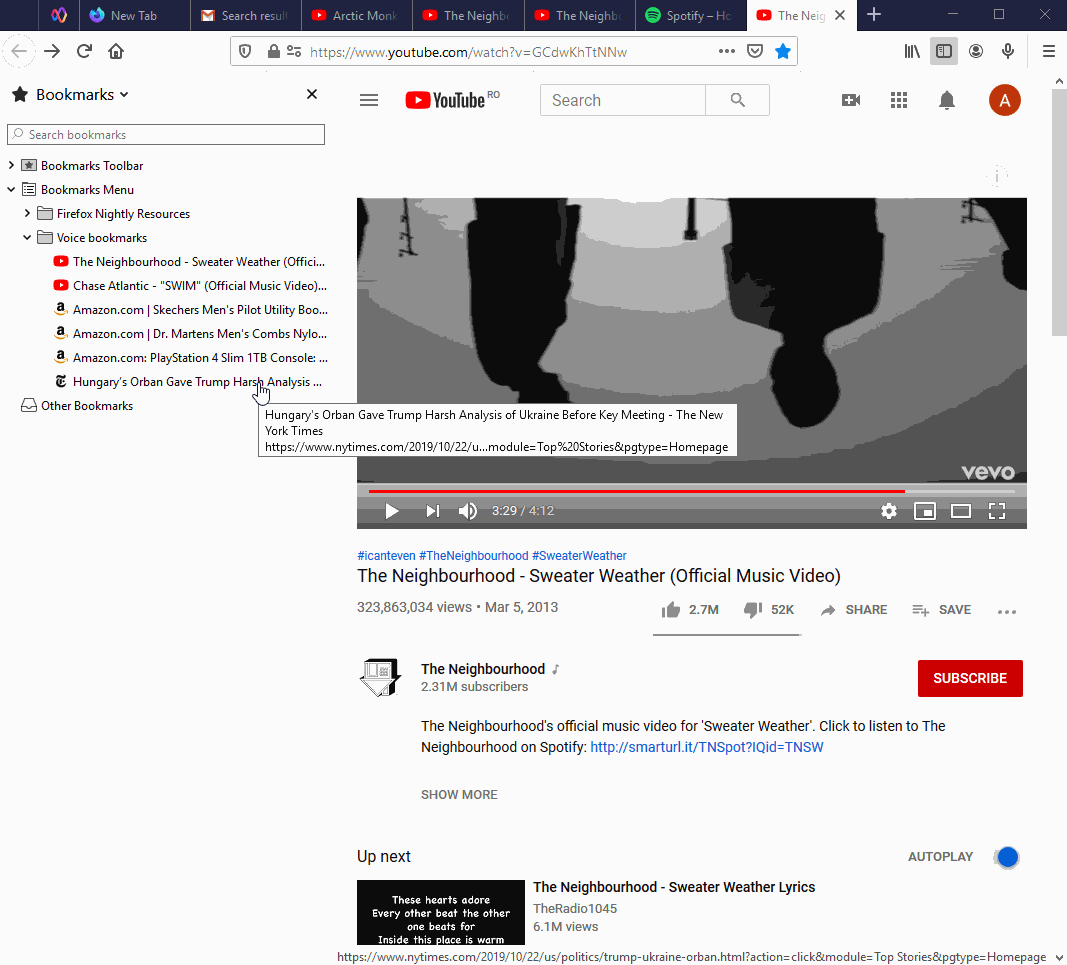Toggle theater mode
Image resolution: width=1067 pixels, height=965 pixels.
[961, 511]
